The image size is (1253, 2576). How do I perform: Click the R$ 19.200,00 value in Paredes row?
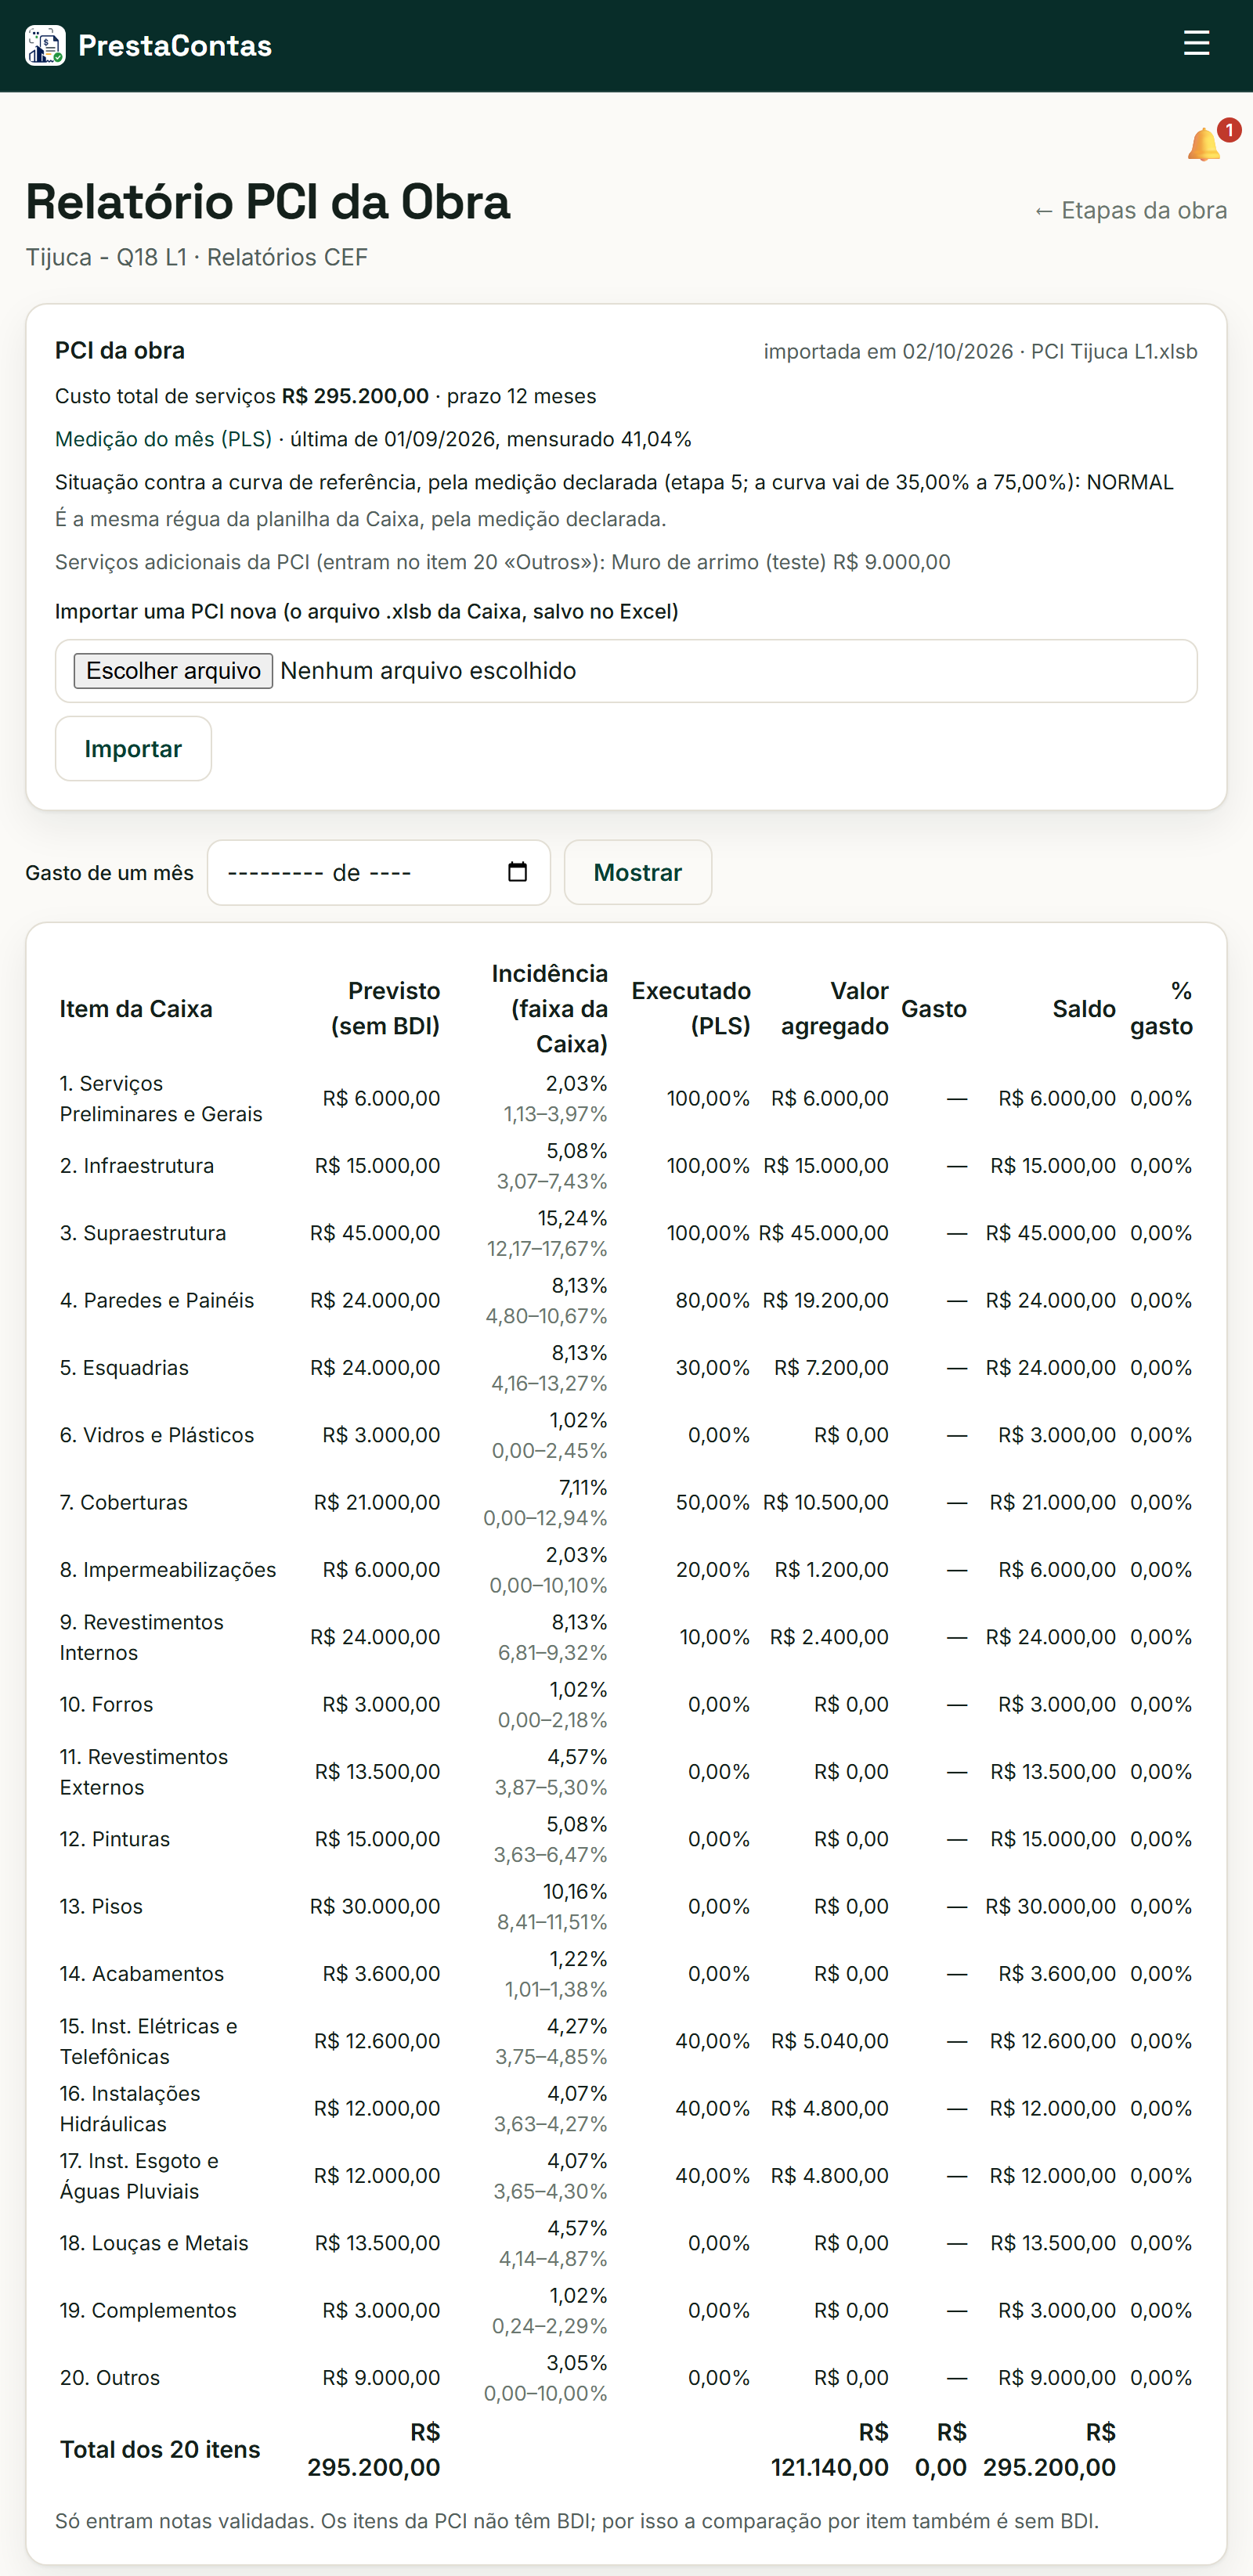coord(825,1300)
